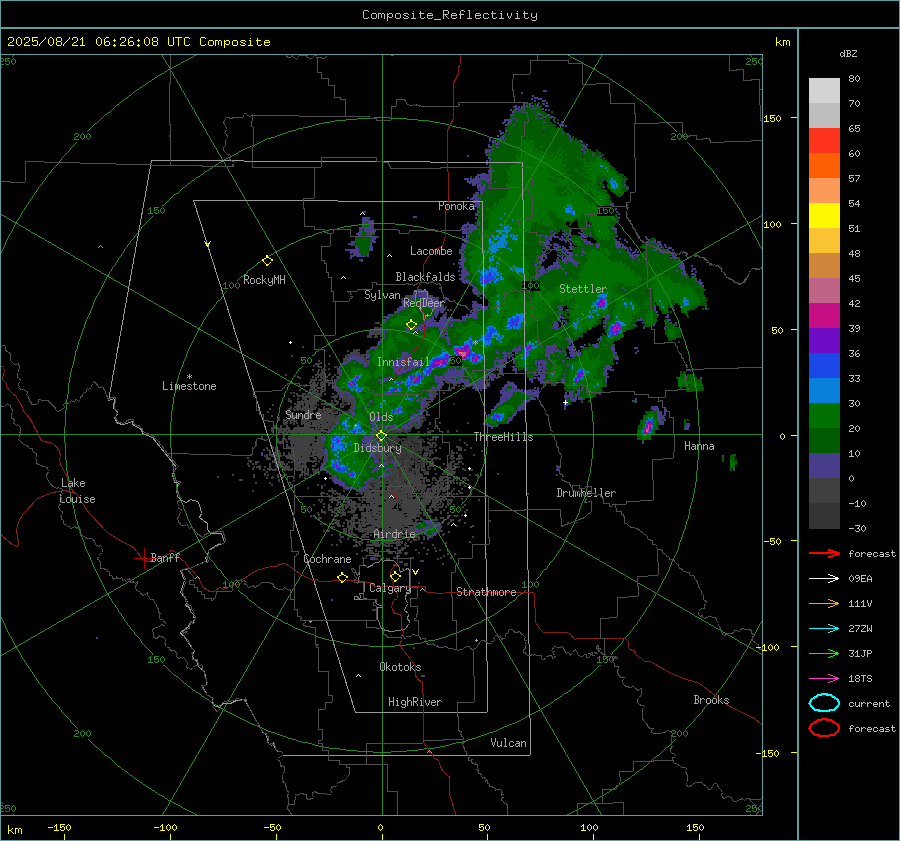Image resolution: width=900 pixels, height=841 pixels.
Task: Pick the orange 57–60 dBZ color swatch
Action: coord(824,166)
